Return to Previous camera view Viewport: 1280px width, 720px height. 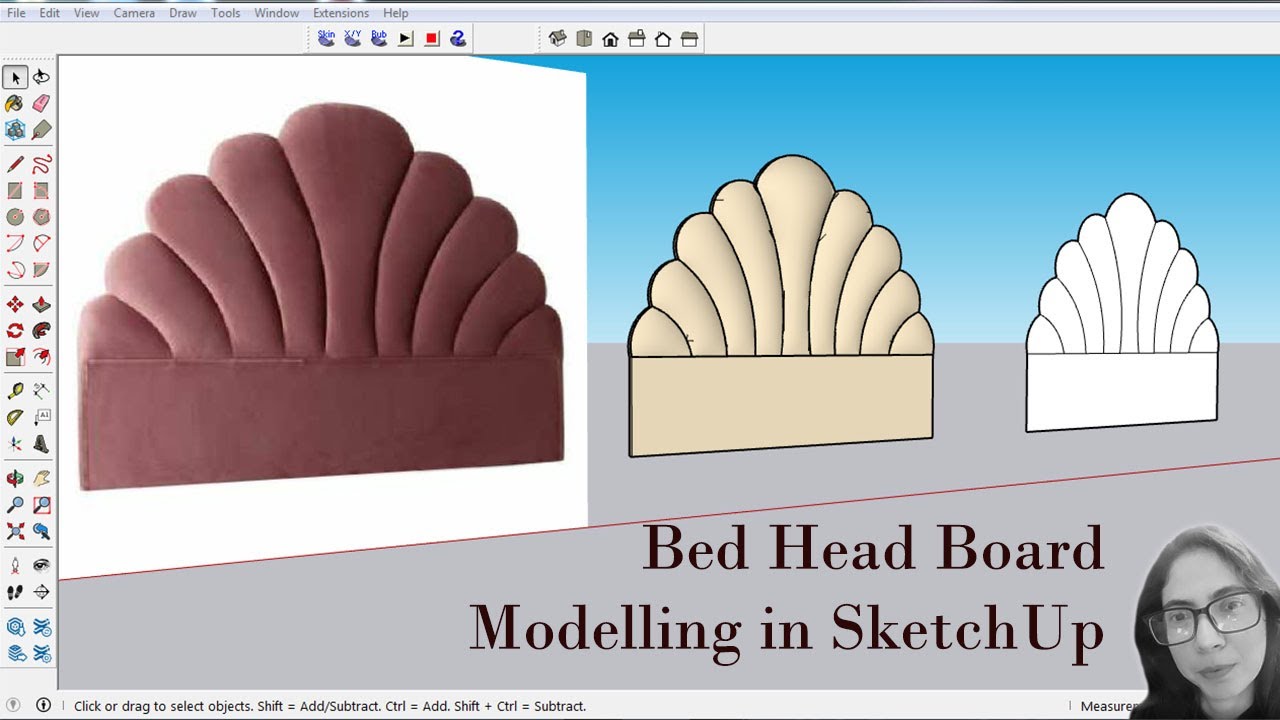pyautogui.click(x=41, y=531)
